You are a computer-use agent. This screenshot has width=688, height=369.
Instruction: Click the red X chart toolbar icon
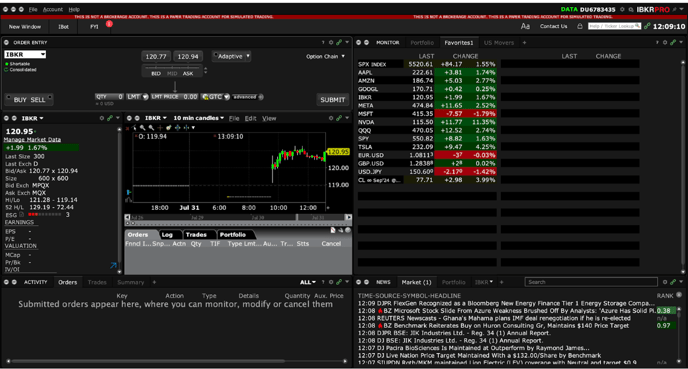128,128
